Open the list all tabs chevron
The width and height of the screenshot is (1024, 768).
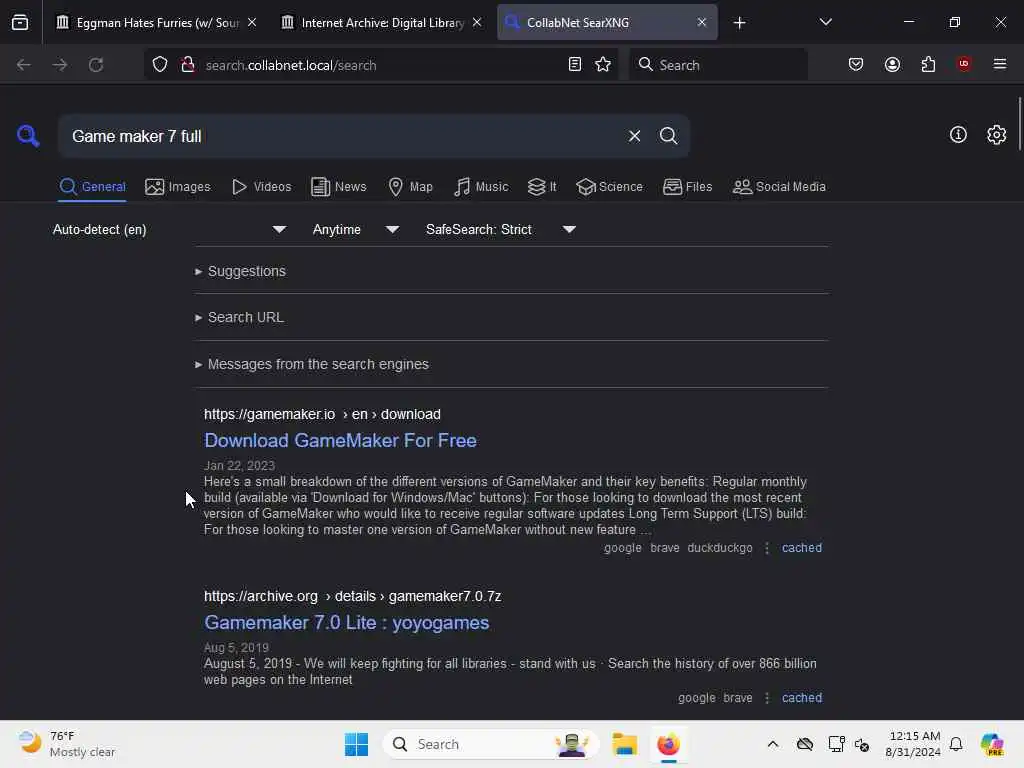click(x=825, y=22)
